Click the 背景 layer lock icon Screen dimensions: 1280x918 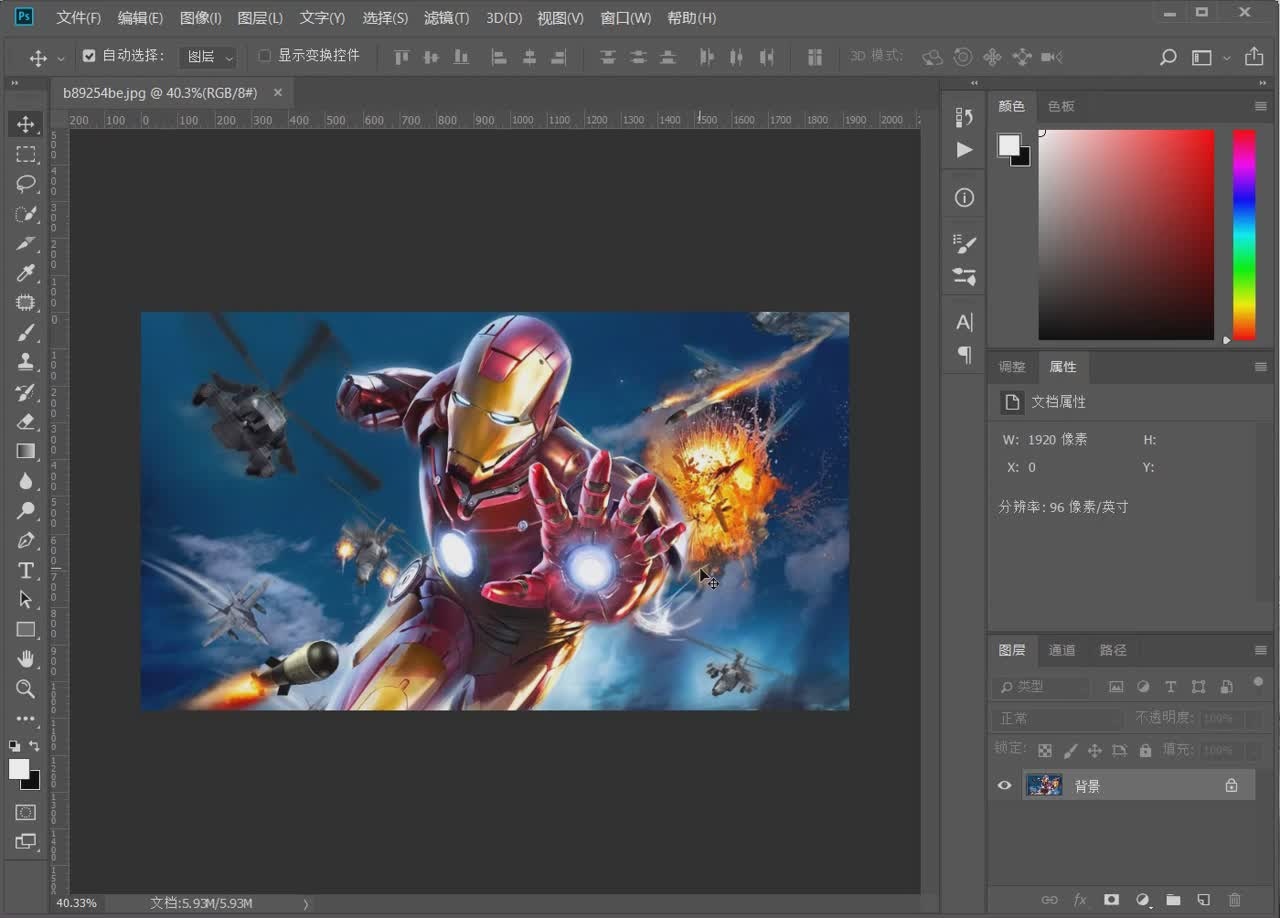1232,786
